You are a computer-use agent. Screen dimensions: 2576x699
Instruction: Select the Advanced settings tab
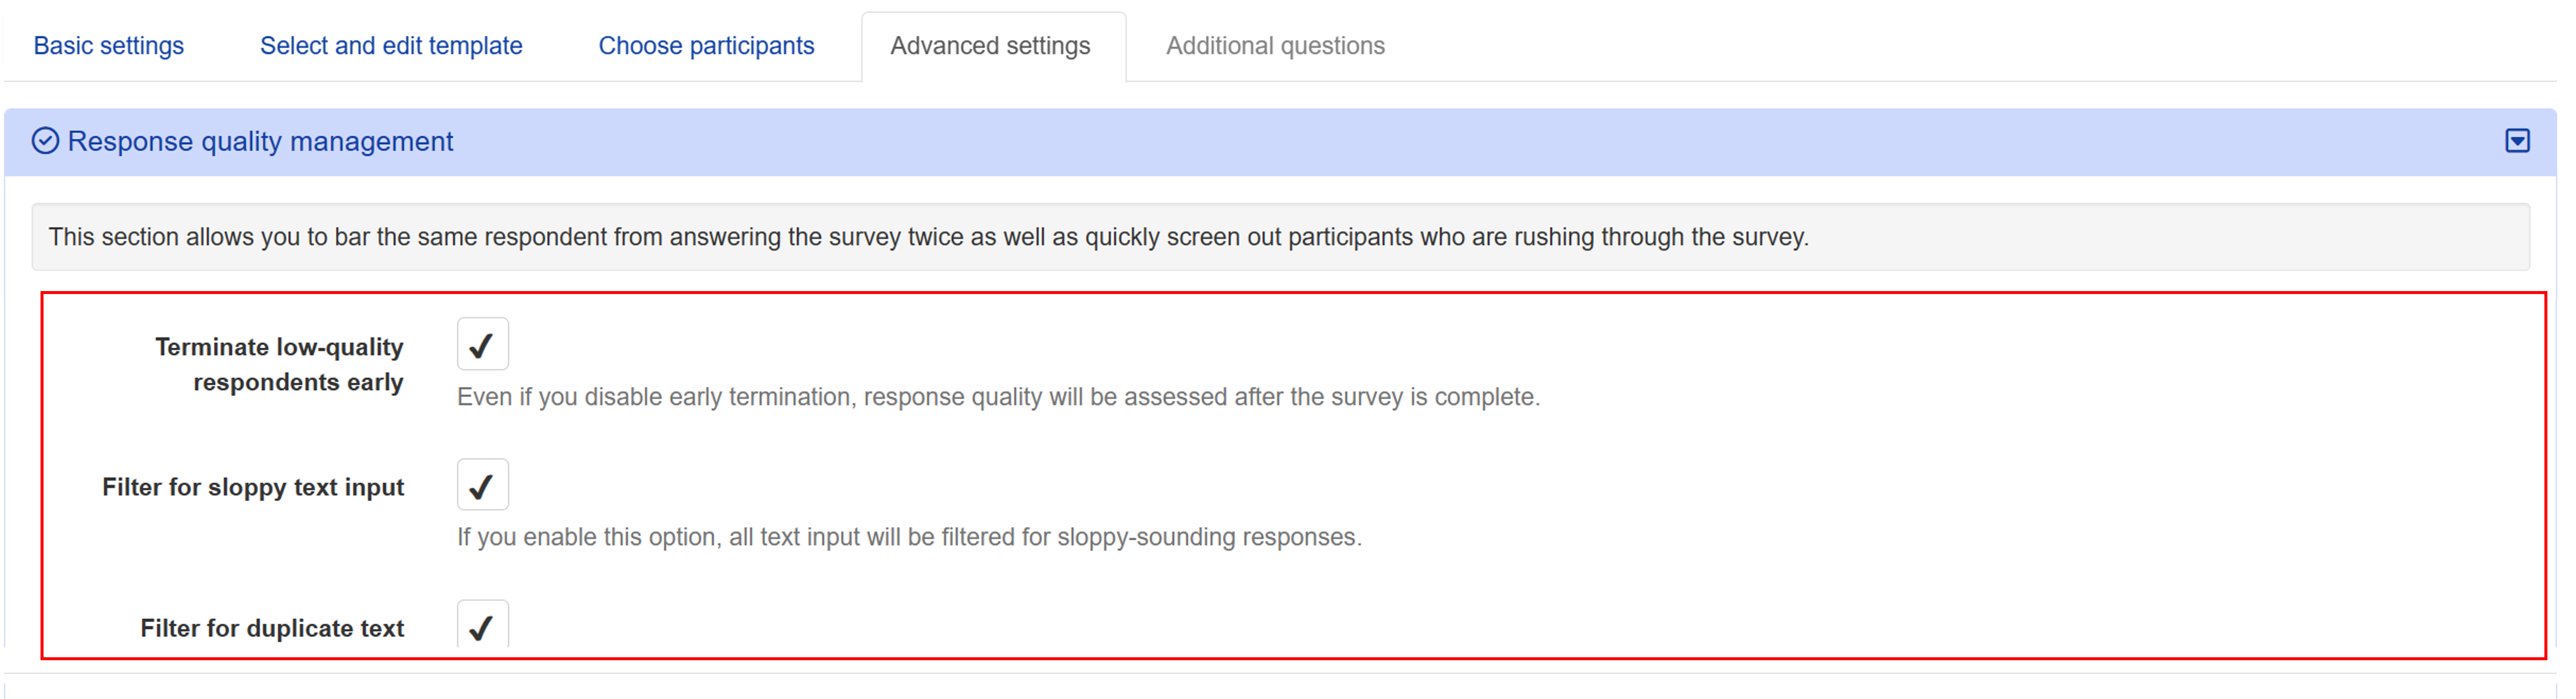(x=990, y=46)
